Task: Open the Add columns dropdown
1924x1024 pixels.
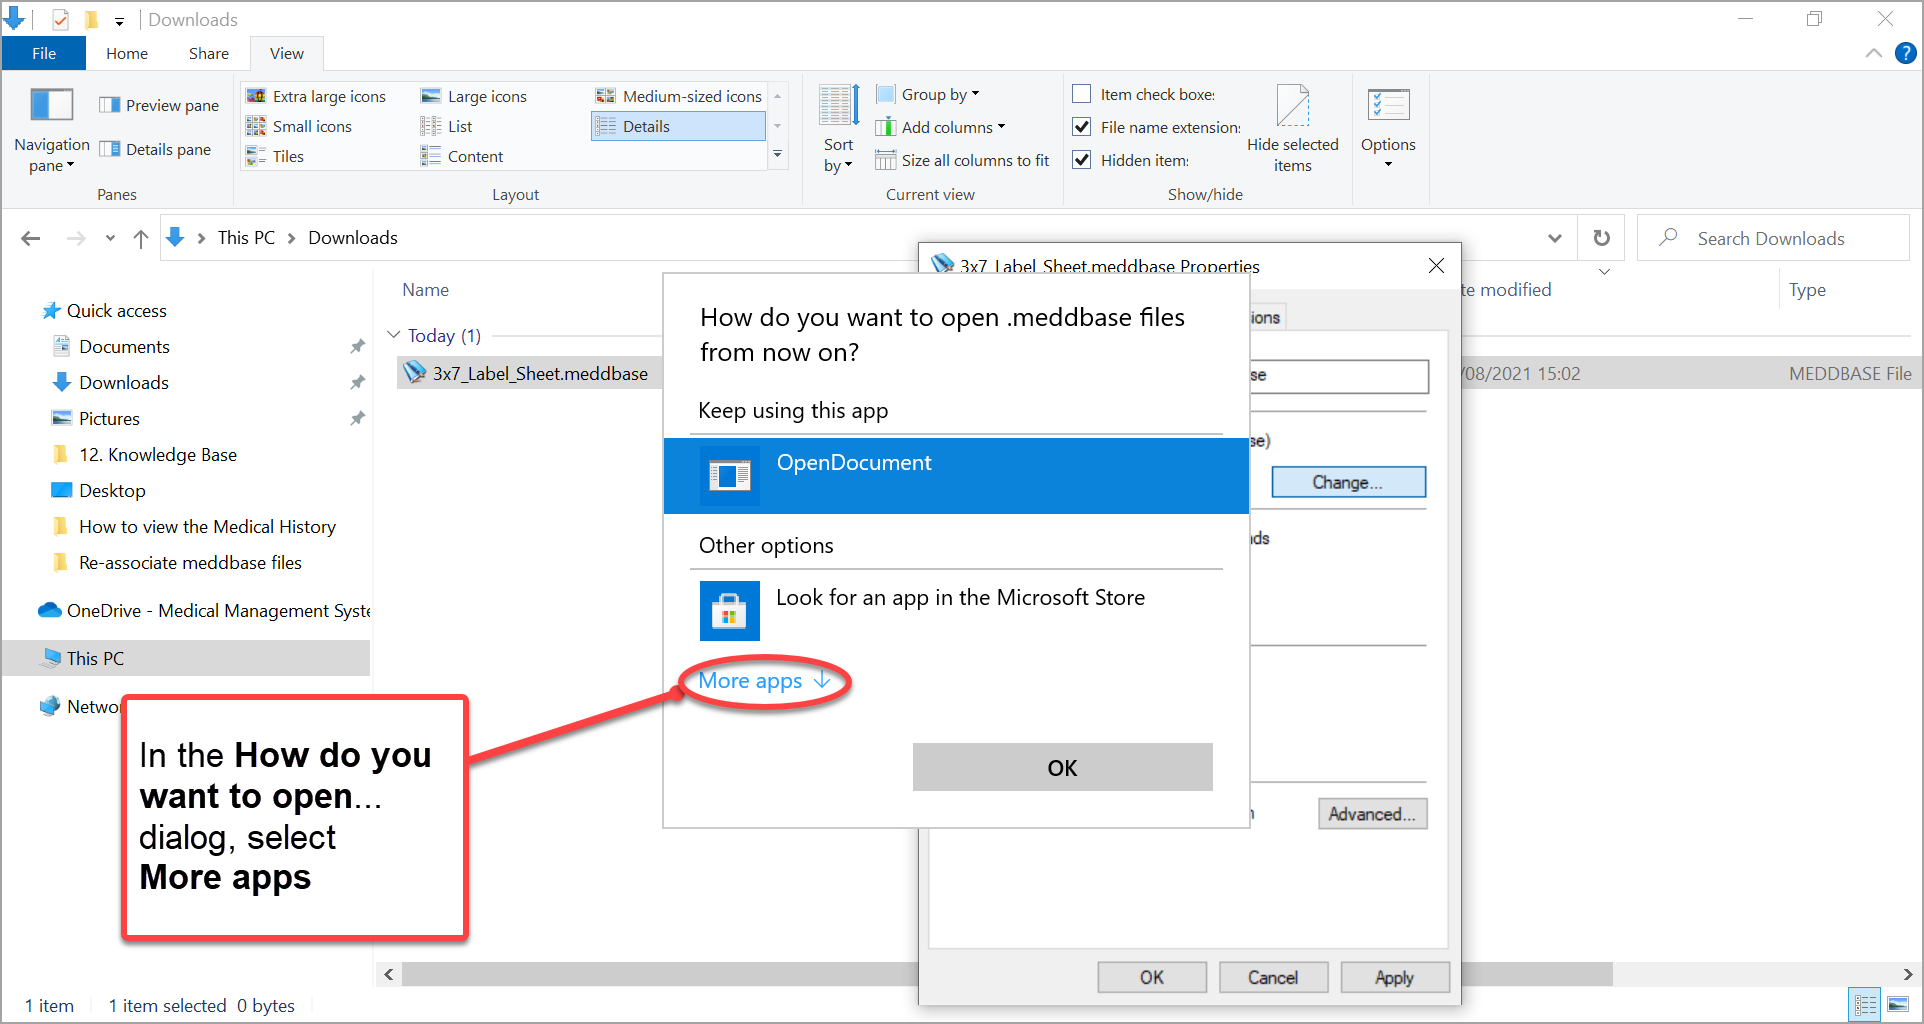Action: (941, 127)
